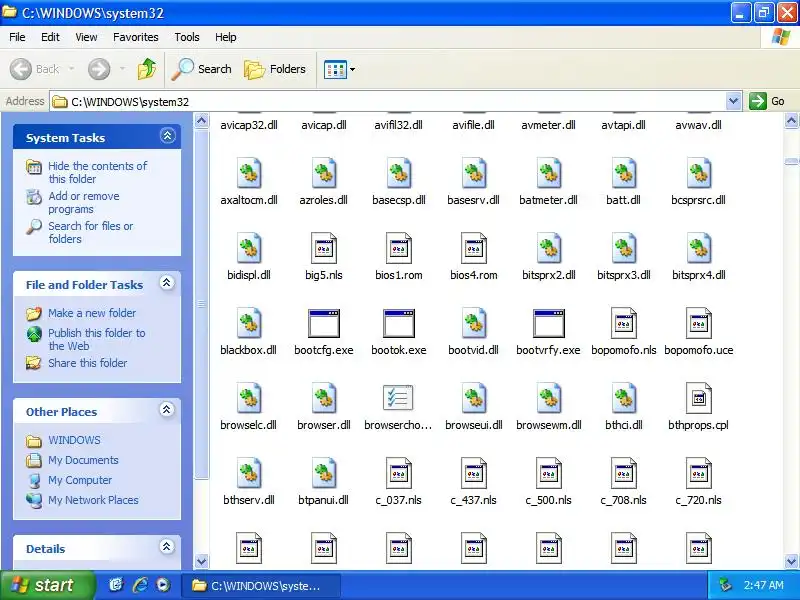Open the Search toolbar button
800x600 pixels.
point(202,69)
